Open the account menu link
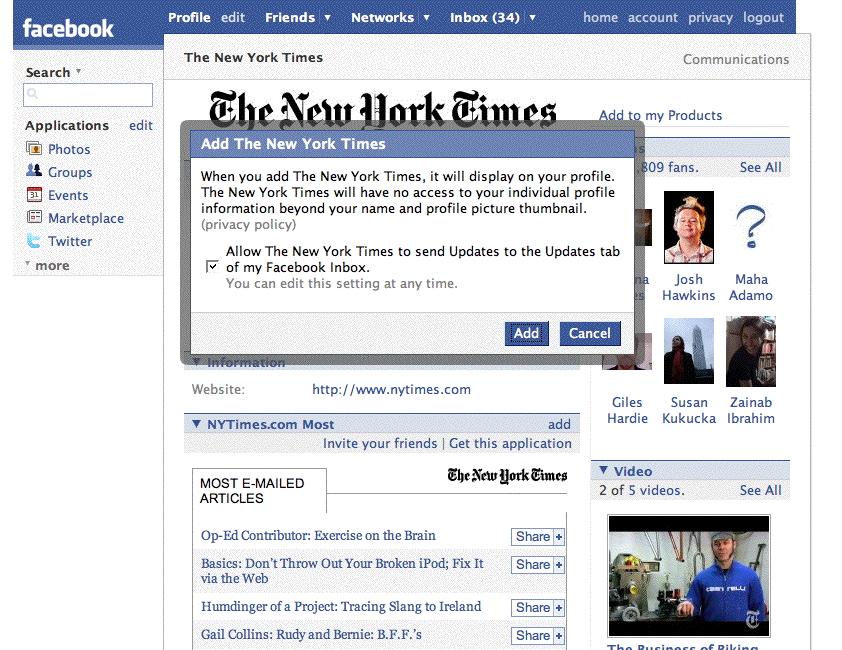 point(652,17)
